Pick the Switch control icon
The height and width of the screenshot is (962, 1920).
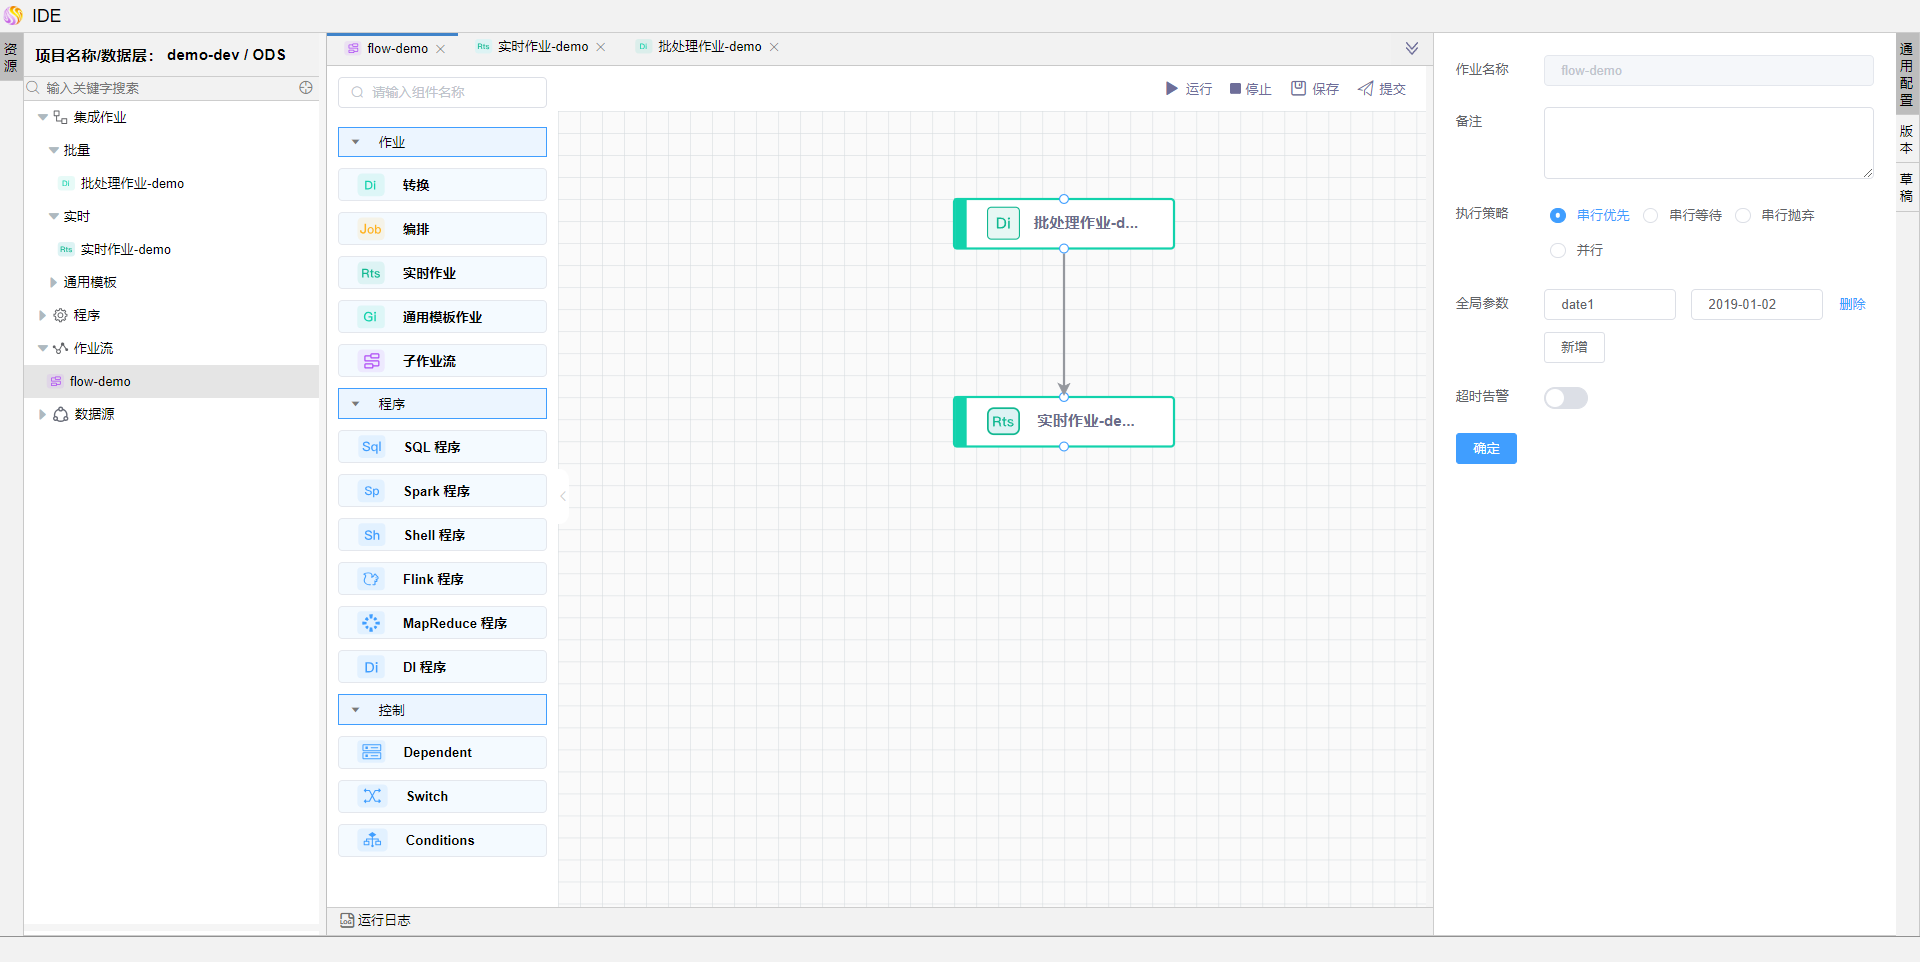[372, 796]
